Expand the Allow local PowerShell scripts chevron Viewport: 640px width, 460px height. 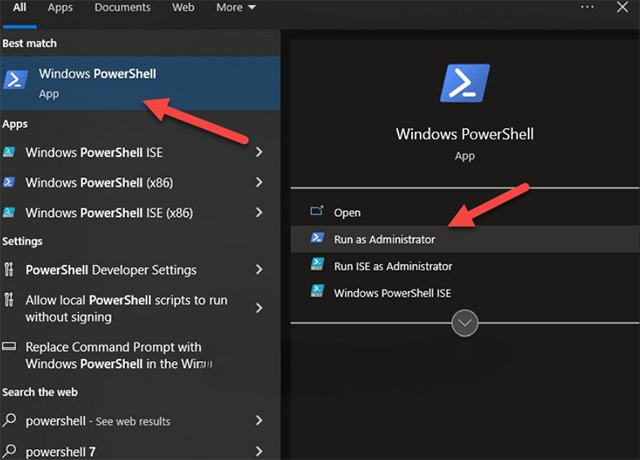(259, 308)
